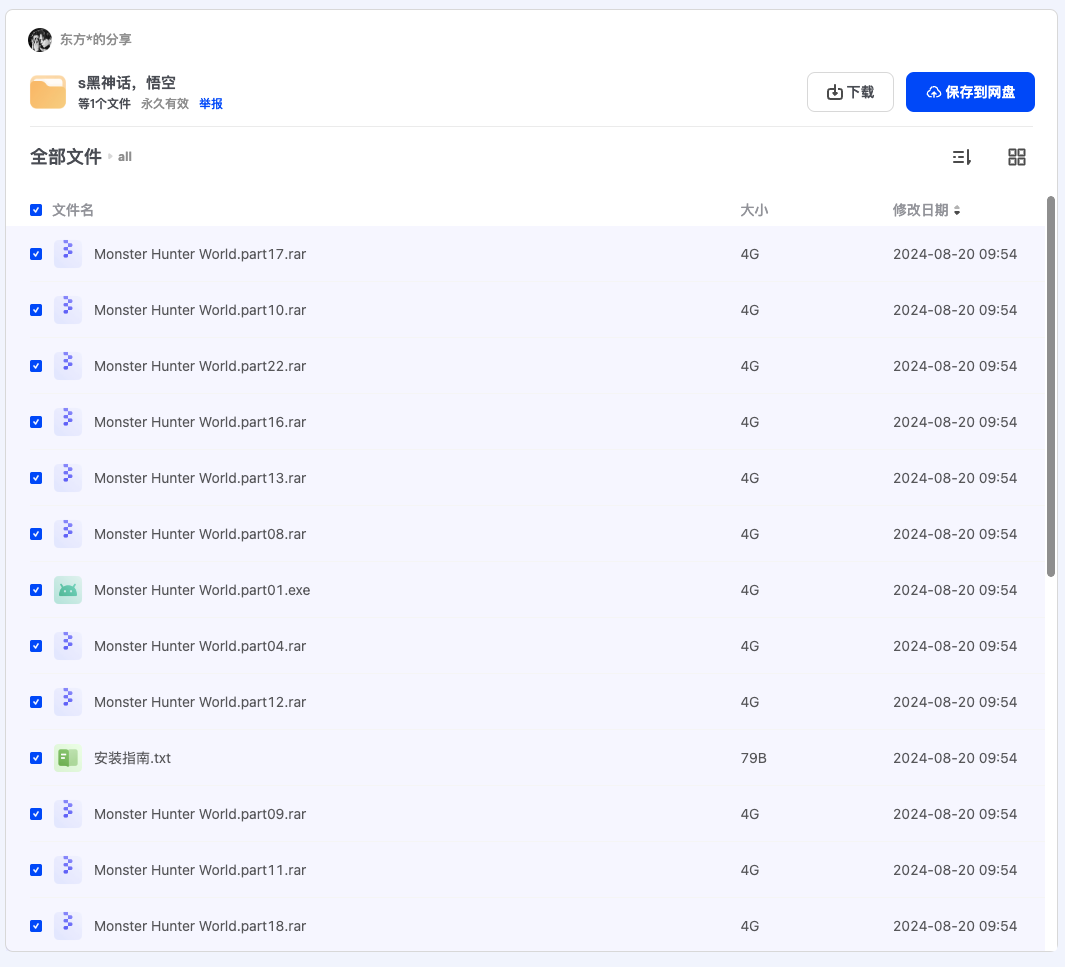Open file Monster Hunter World.part22.rar
This screenshot has height=967, width=1065.
[200, 366]
